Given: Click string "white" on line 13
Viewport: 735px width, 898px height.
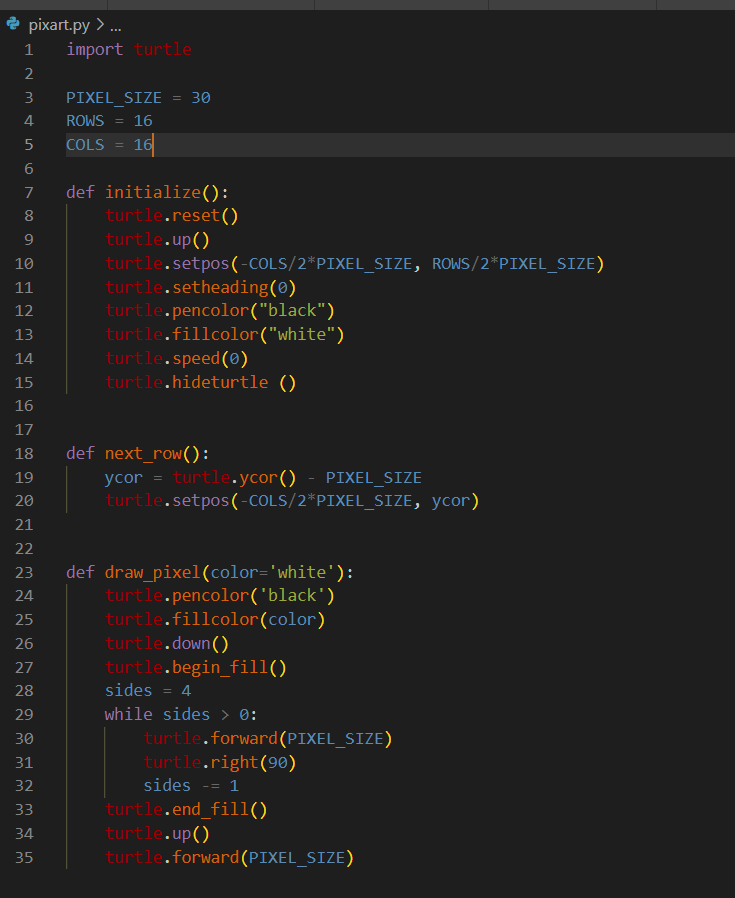Looking at the screenshot, I should point(302,334).
